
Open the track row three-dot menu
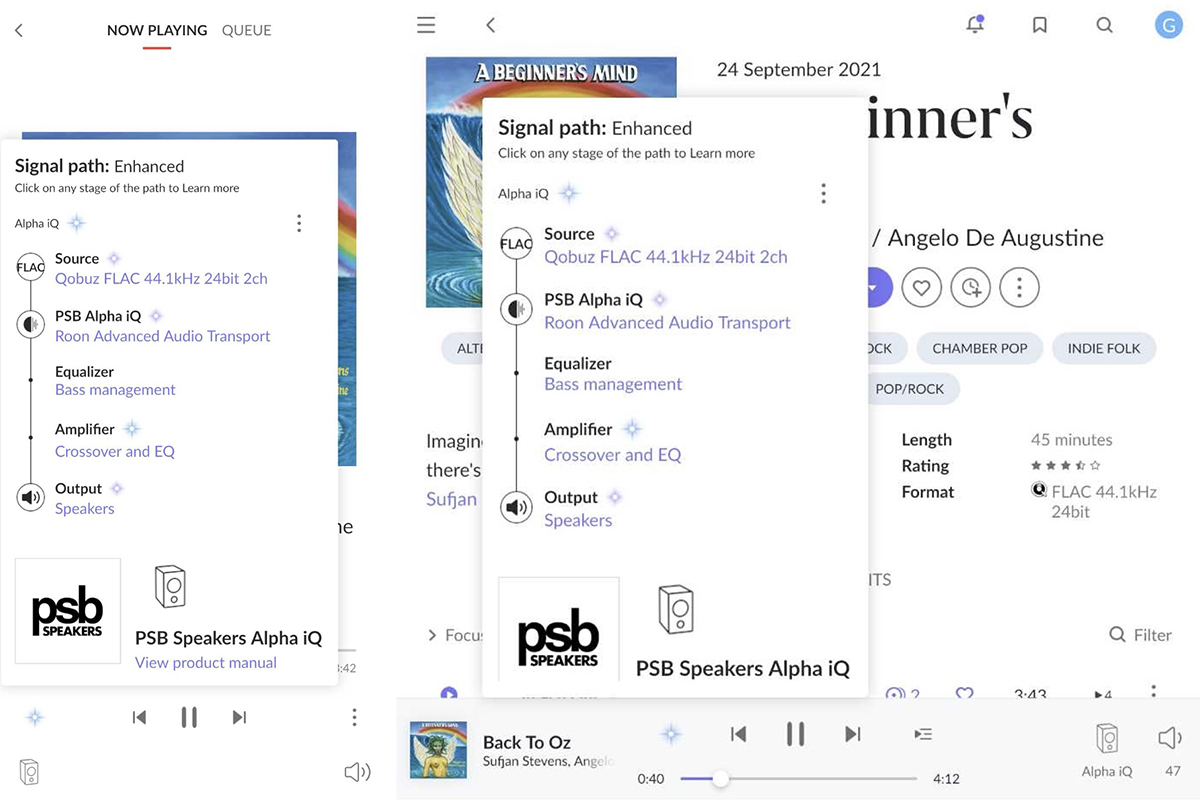(x=1153, y=692)
